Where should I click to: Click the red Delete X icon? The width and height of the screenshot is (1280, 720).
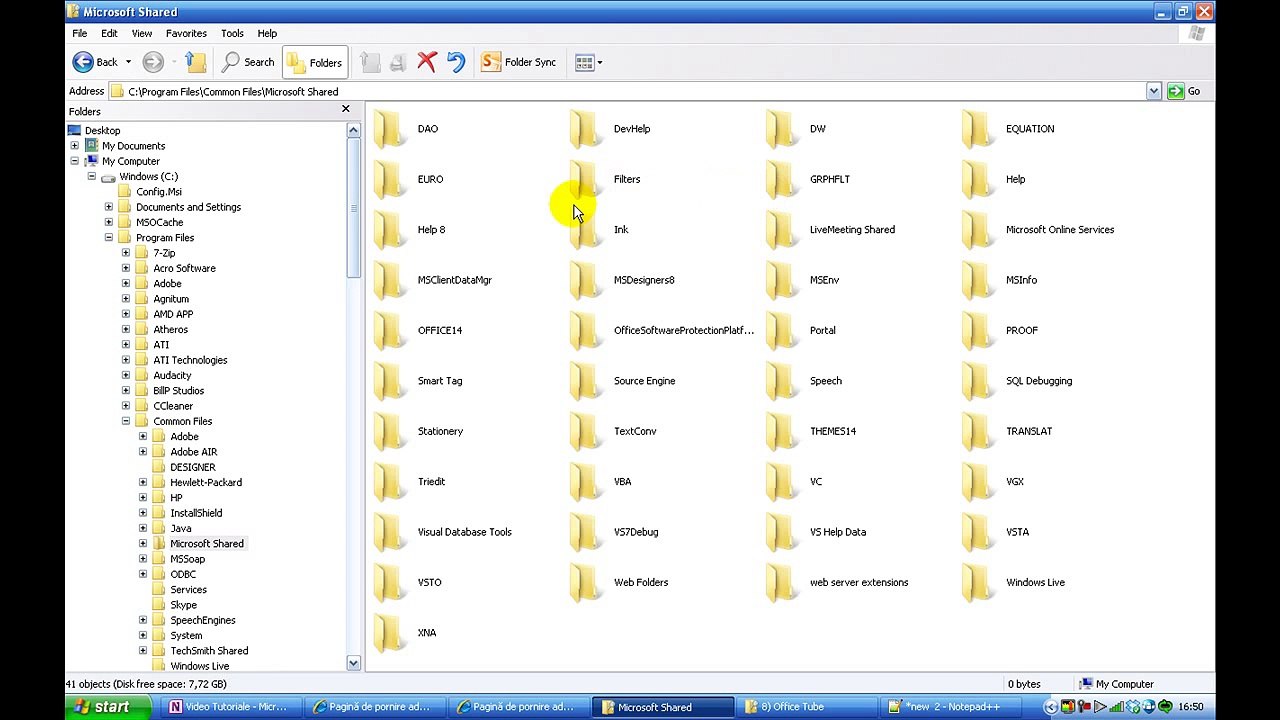pos(427,62)
